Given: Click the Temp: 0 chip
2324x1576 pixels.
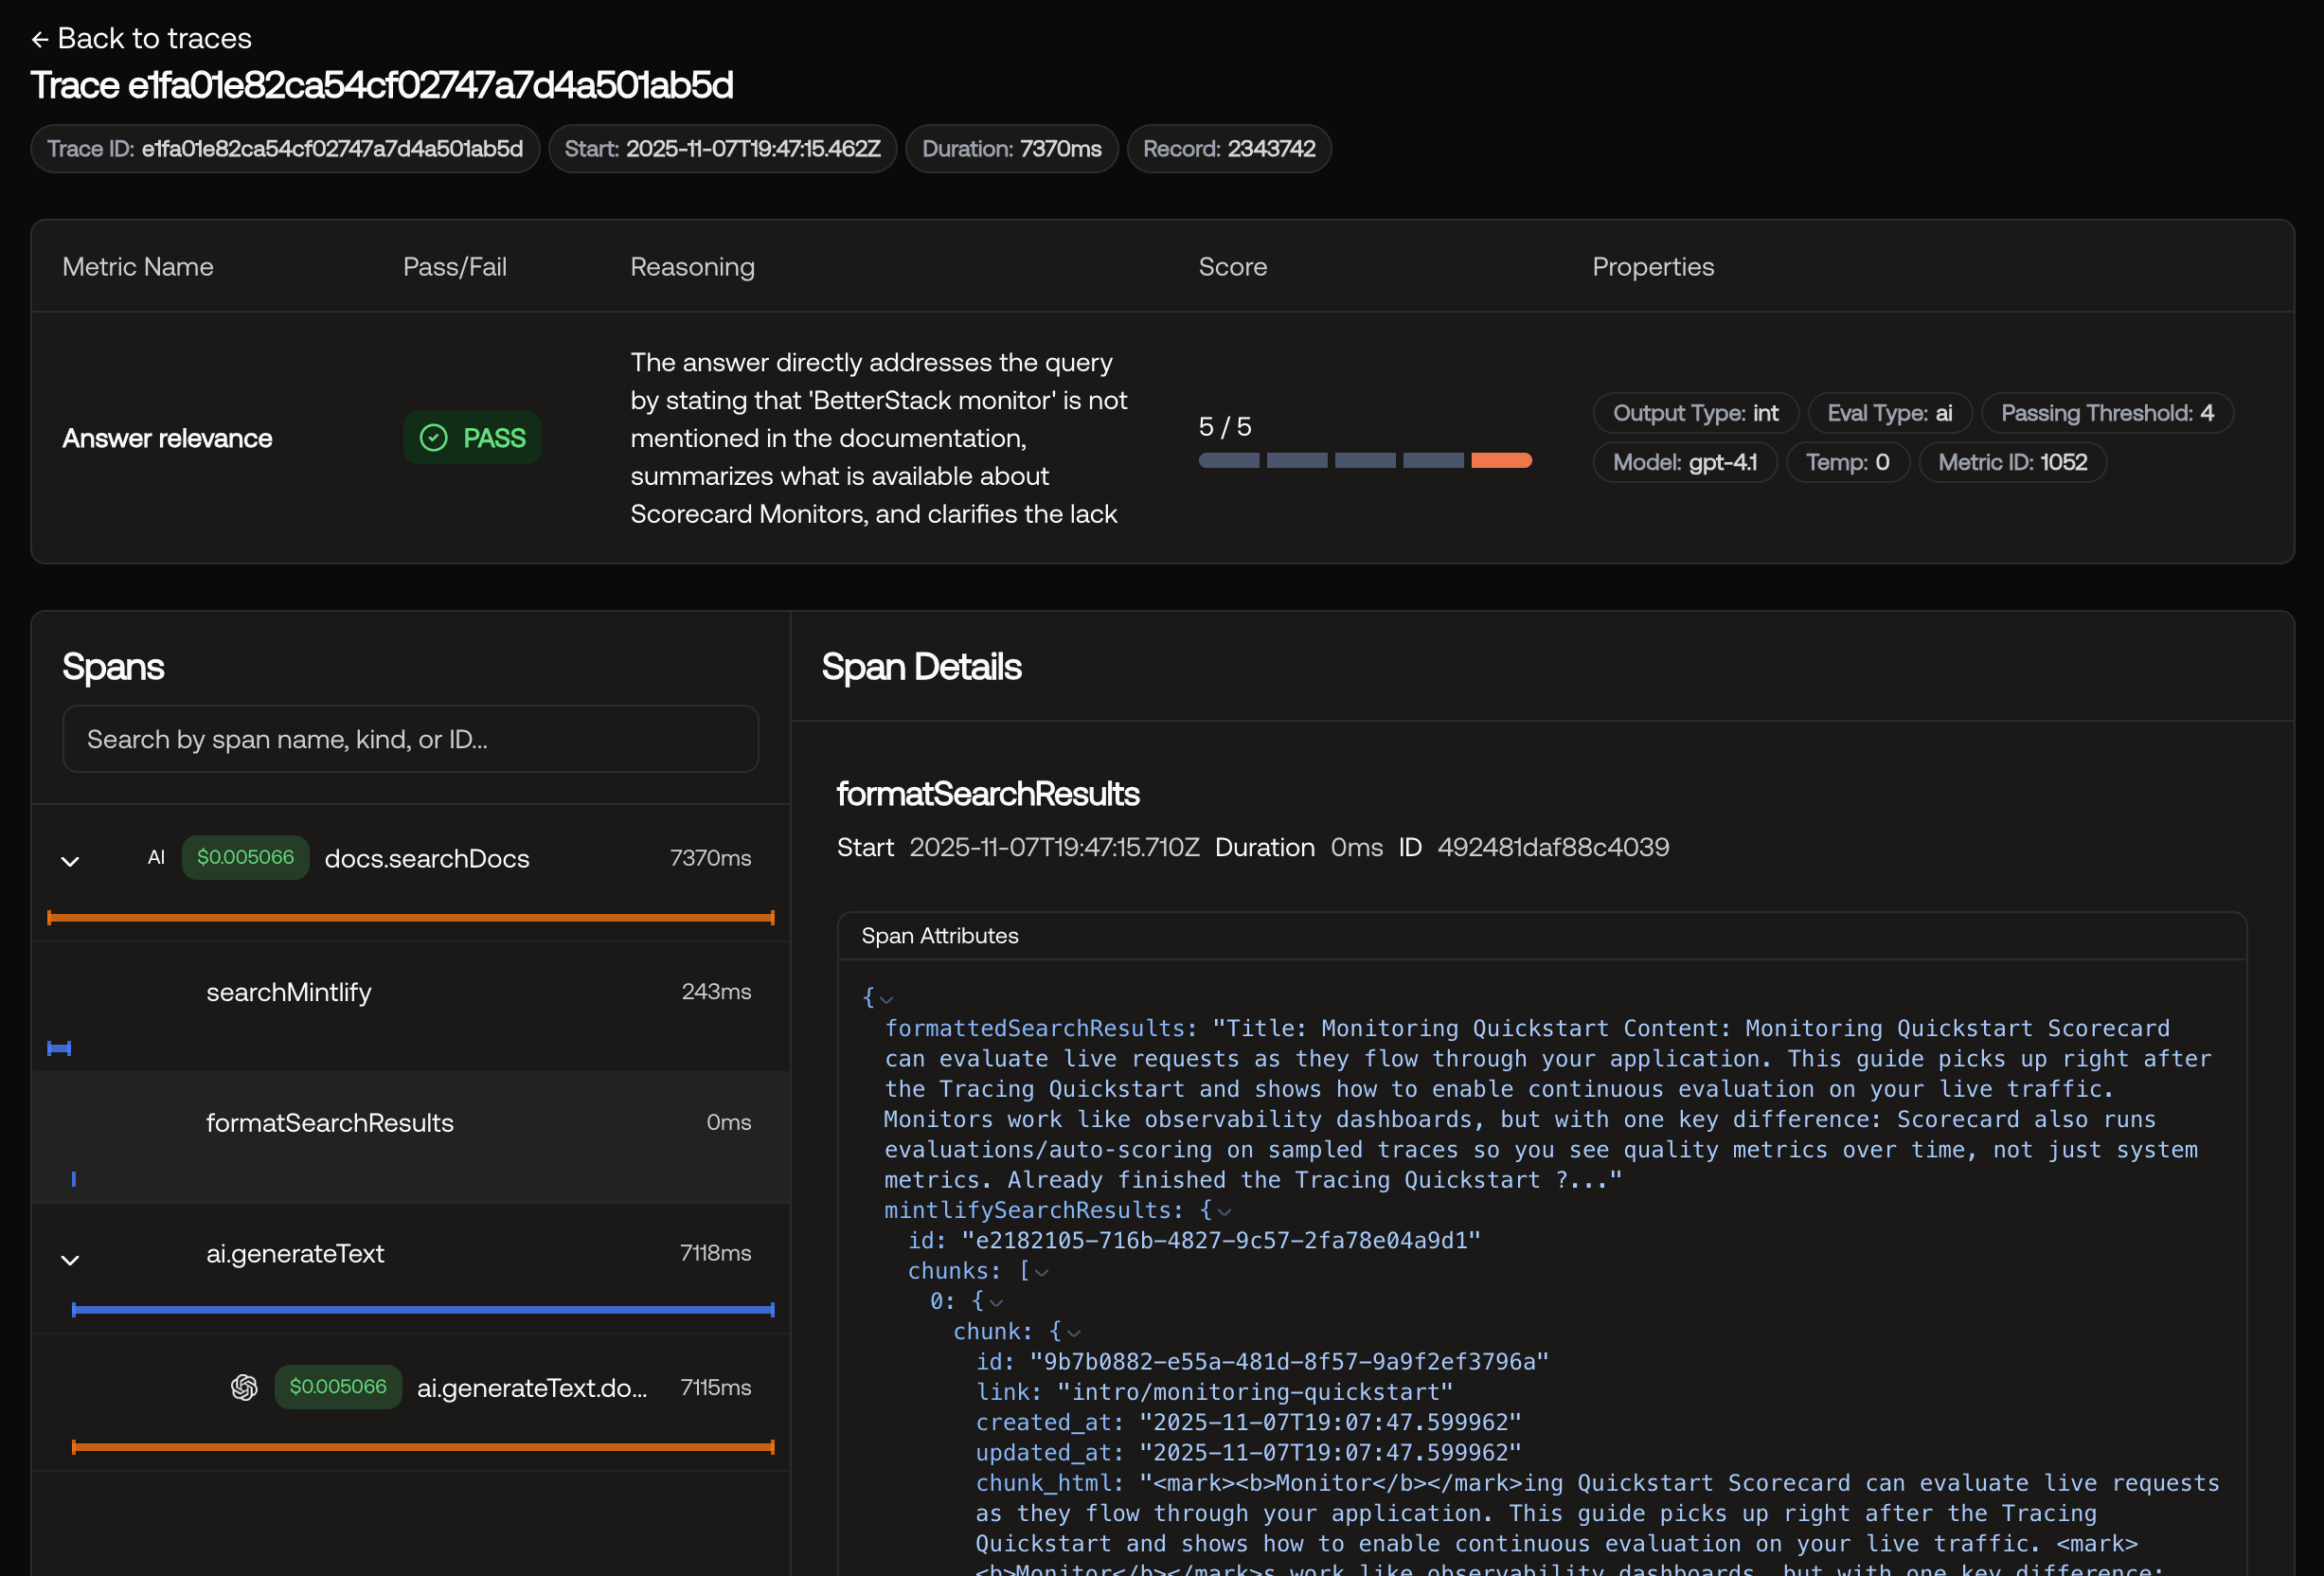Looking at the screenshot, I should coord(1847,462).
